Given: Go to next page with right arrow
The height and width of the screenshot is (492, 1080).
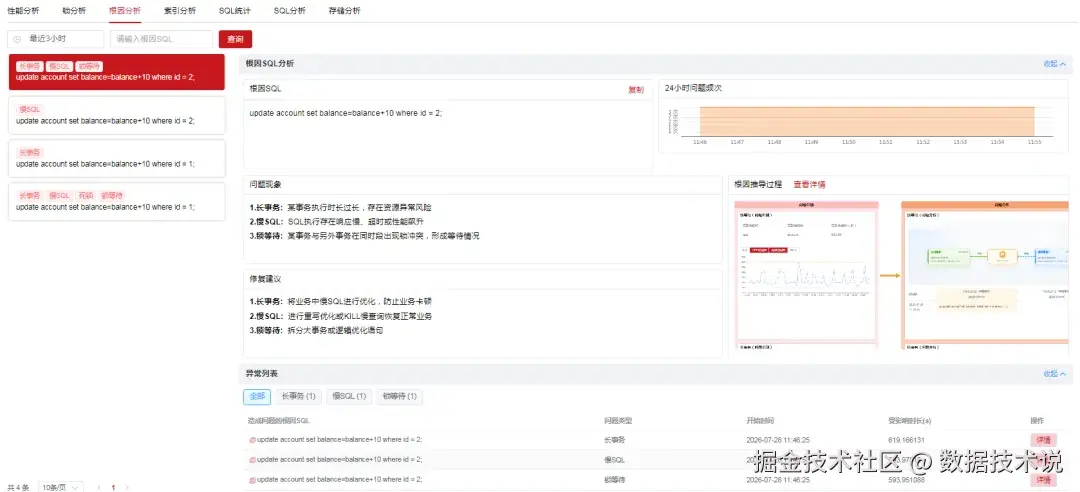Looking at the screenshot, I should click(127, 487).
